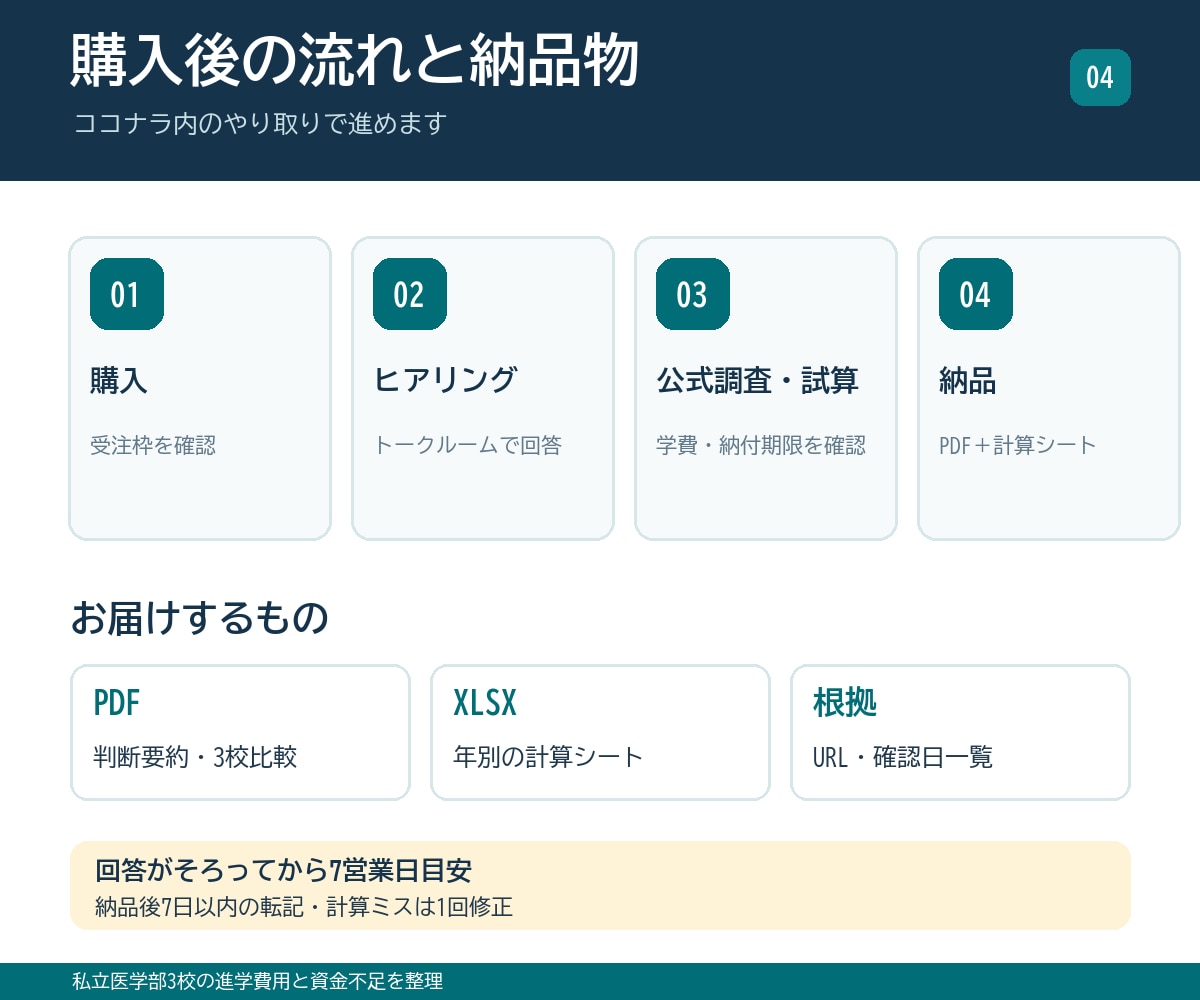Viewport: 1200px width, 1000px height.
Task: Click the notice 回答がそろってから7営業日目安
Action: [x=283, y=870]
